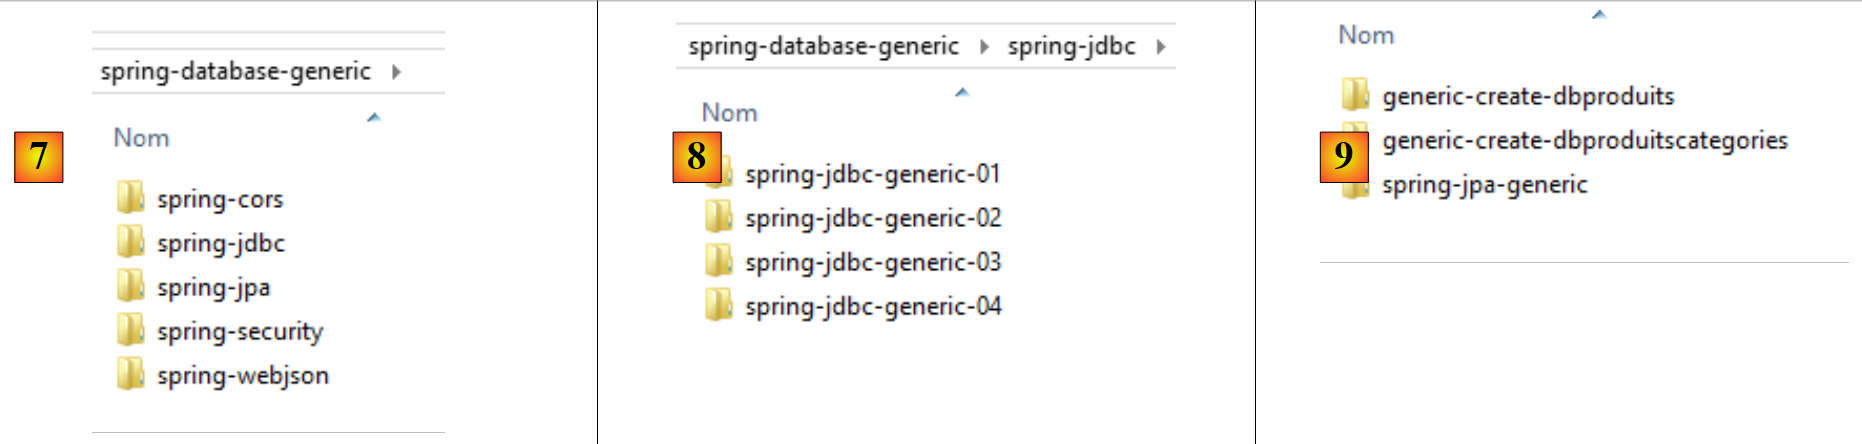Viewport: 1862px width, 444px height.
Task: Click Nom header above generic-create-dbproduits
Action: (x=1366, y=35)
